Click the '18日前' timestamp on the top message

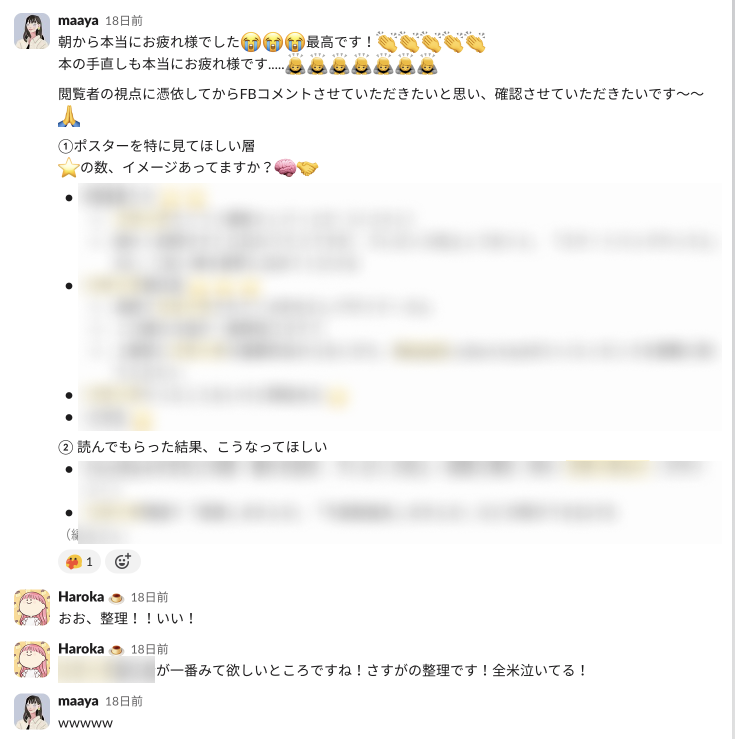point(123,21)
